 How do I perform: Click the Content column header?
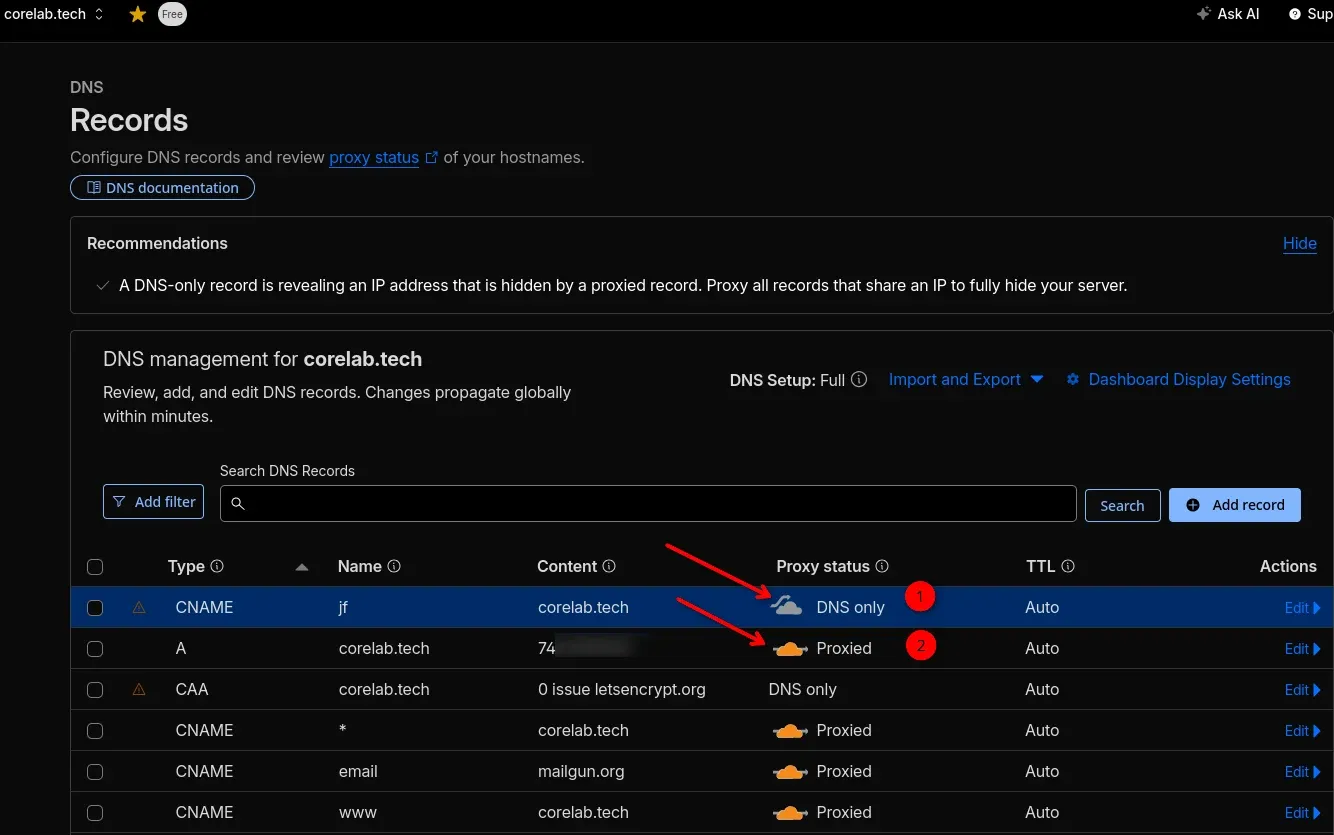click(x=567, y=566)
